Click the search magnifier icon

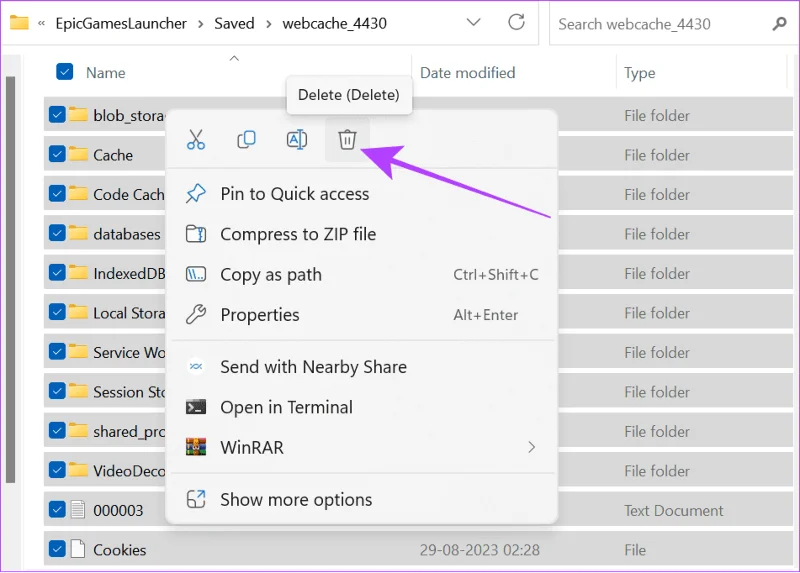779,23
